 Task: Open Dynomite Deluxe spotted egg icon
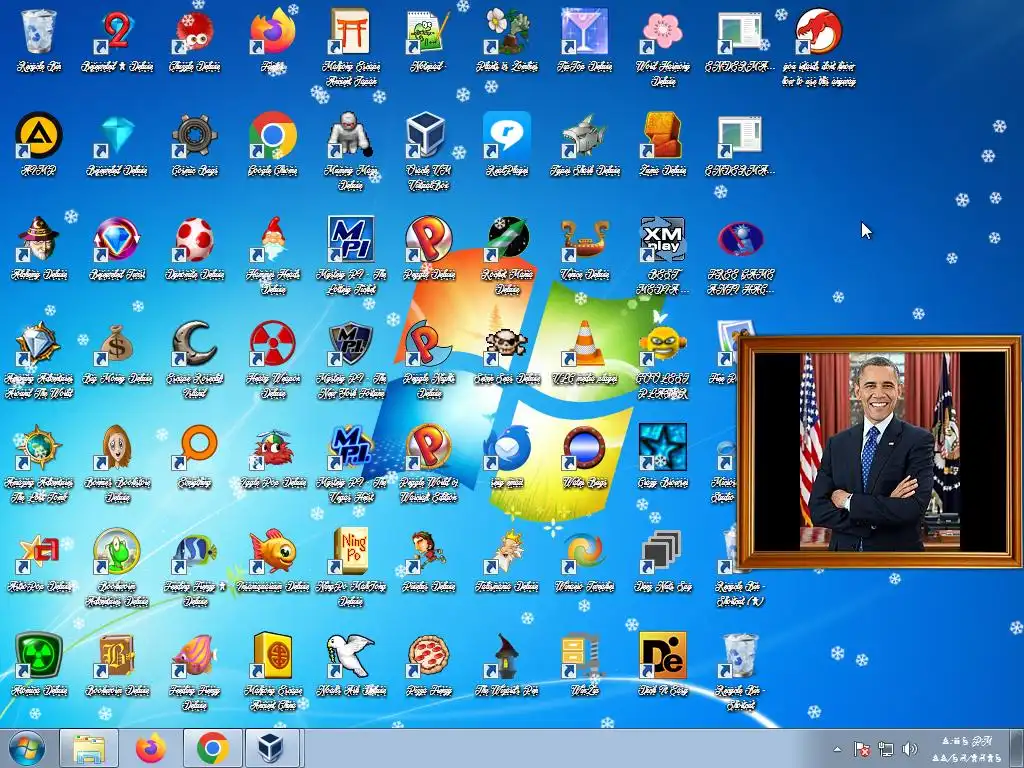tap(194, 239)
